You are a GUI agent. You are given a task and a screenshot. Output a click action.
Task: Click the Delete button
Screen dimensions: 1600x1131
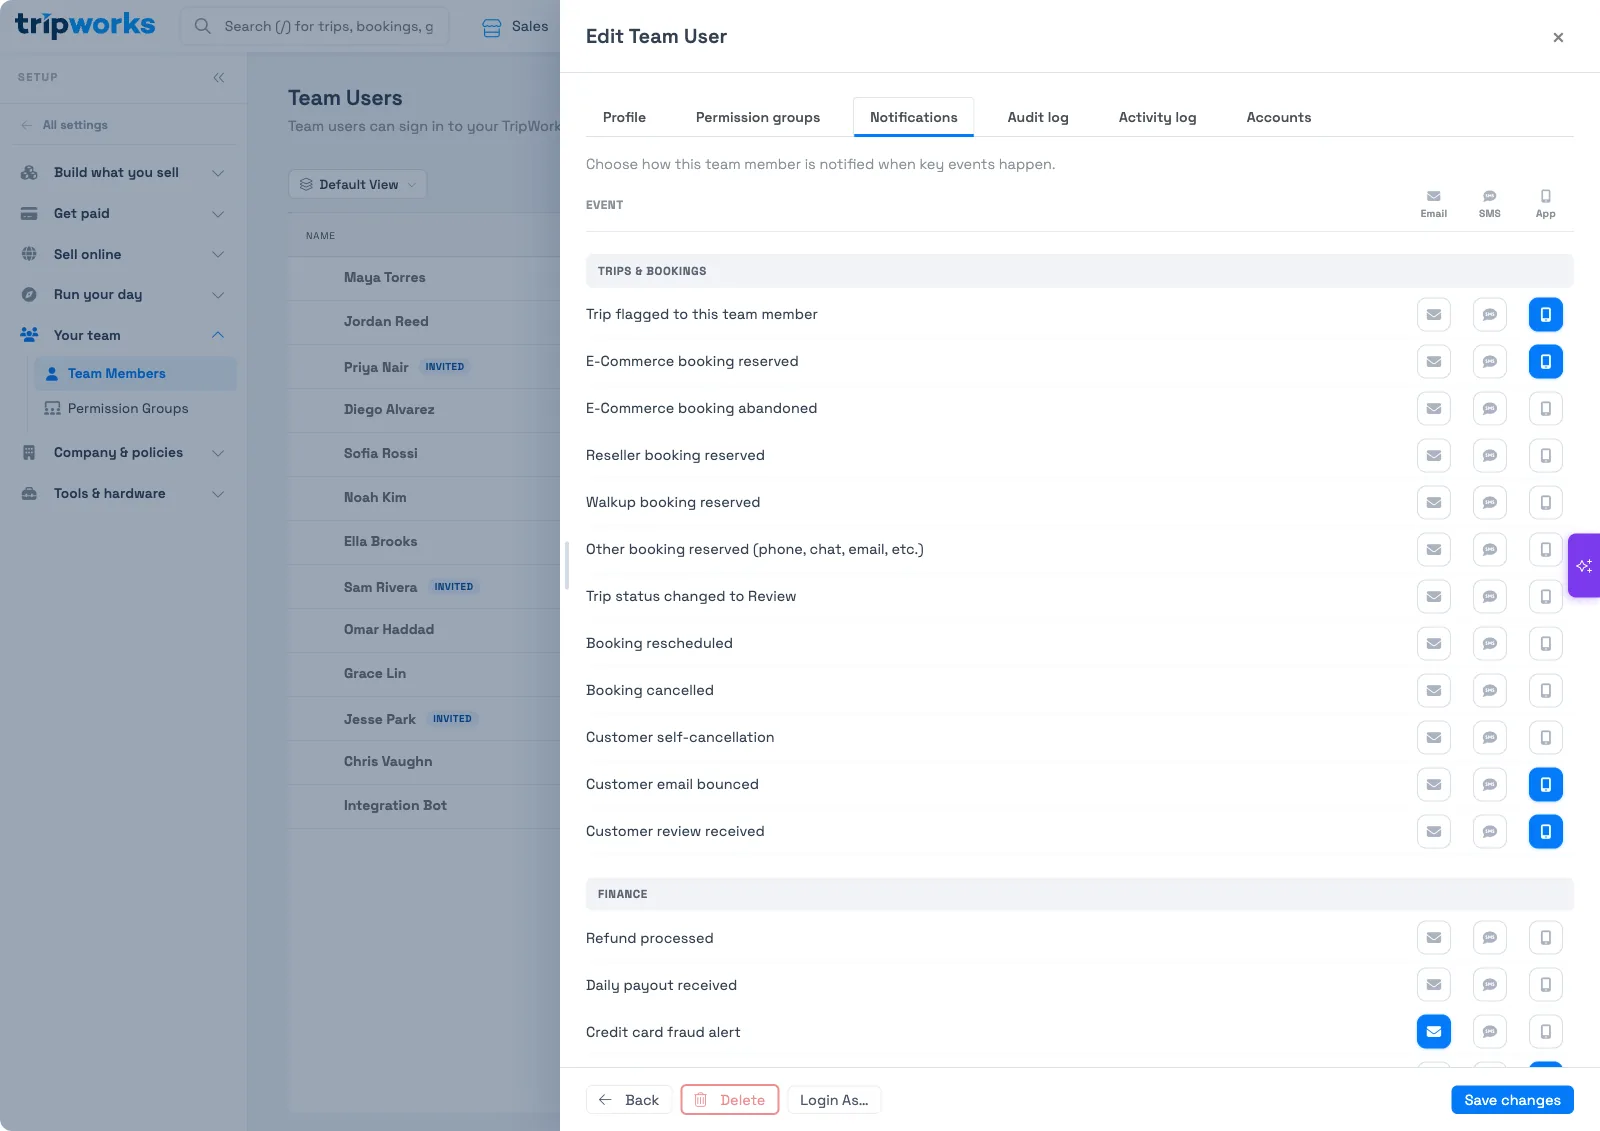tap(730, 1100)
